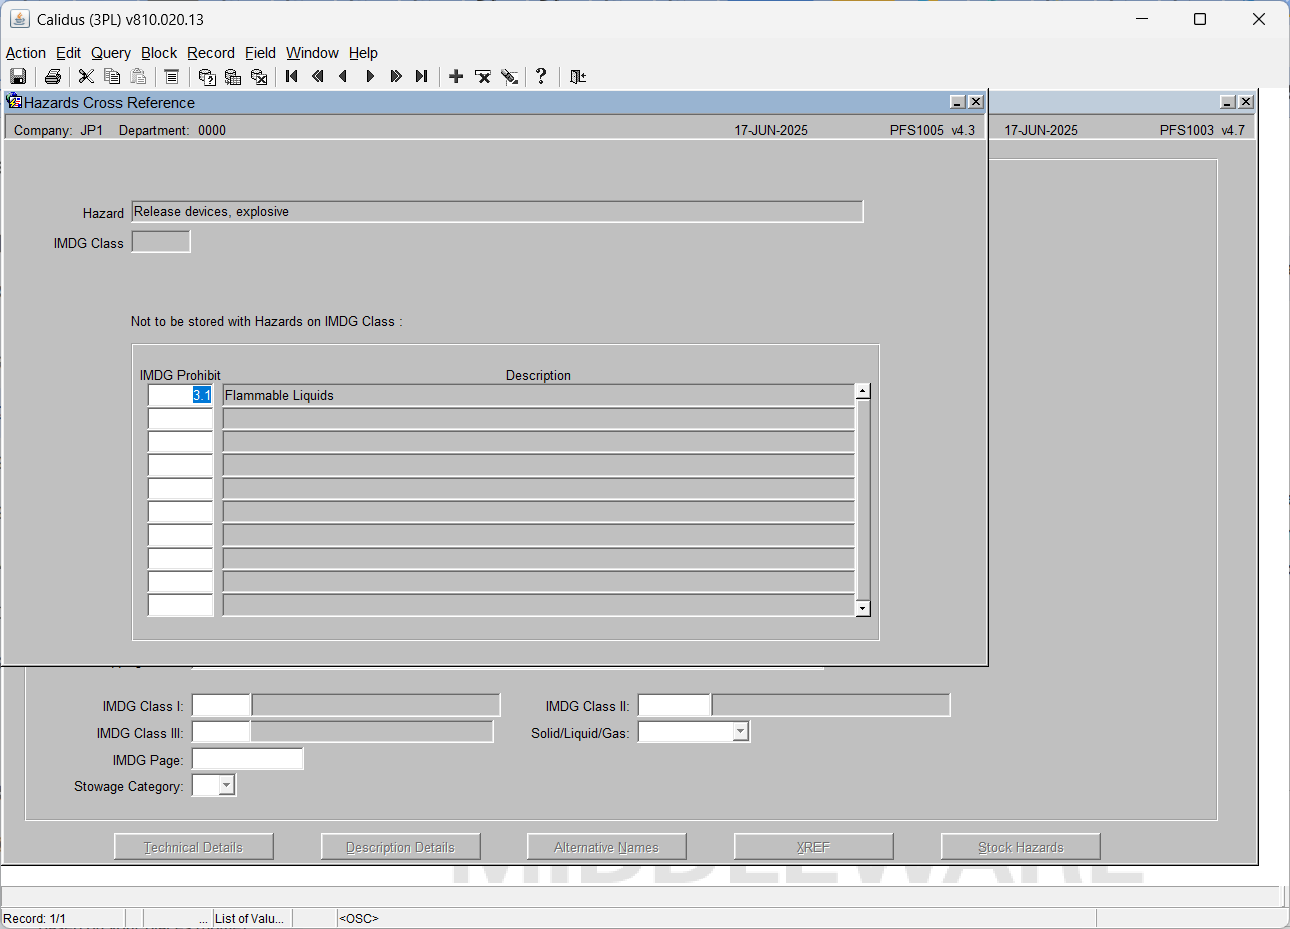Click the scroll-down arrow of IMDG Prohibit list
Image resolution: width=1290 pixels, height=929 pixels.
[x=863, y=608]
